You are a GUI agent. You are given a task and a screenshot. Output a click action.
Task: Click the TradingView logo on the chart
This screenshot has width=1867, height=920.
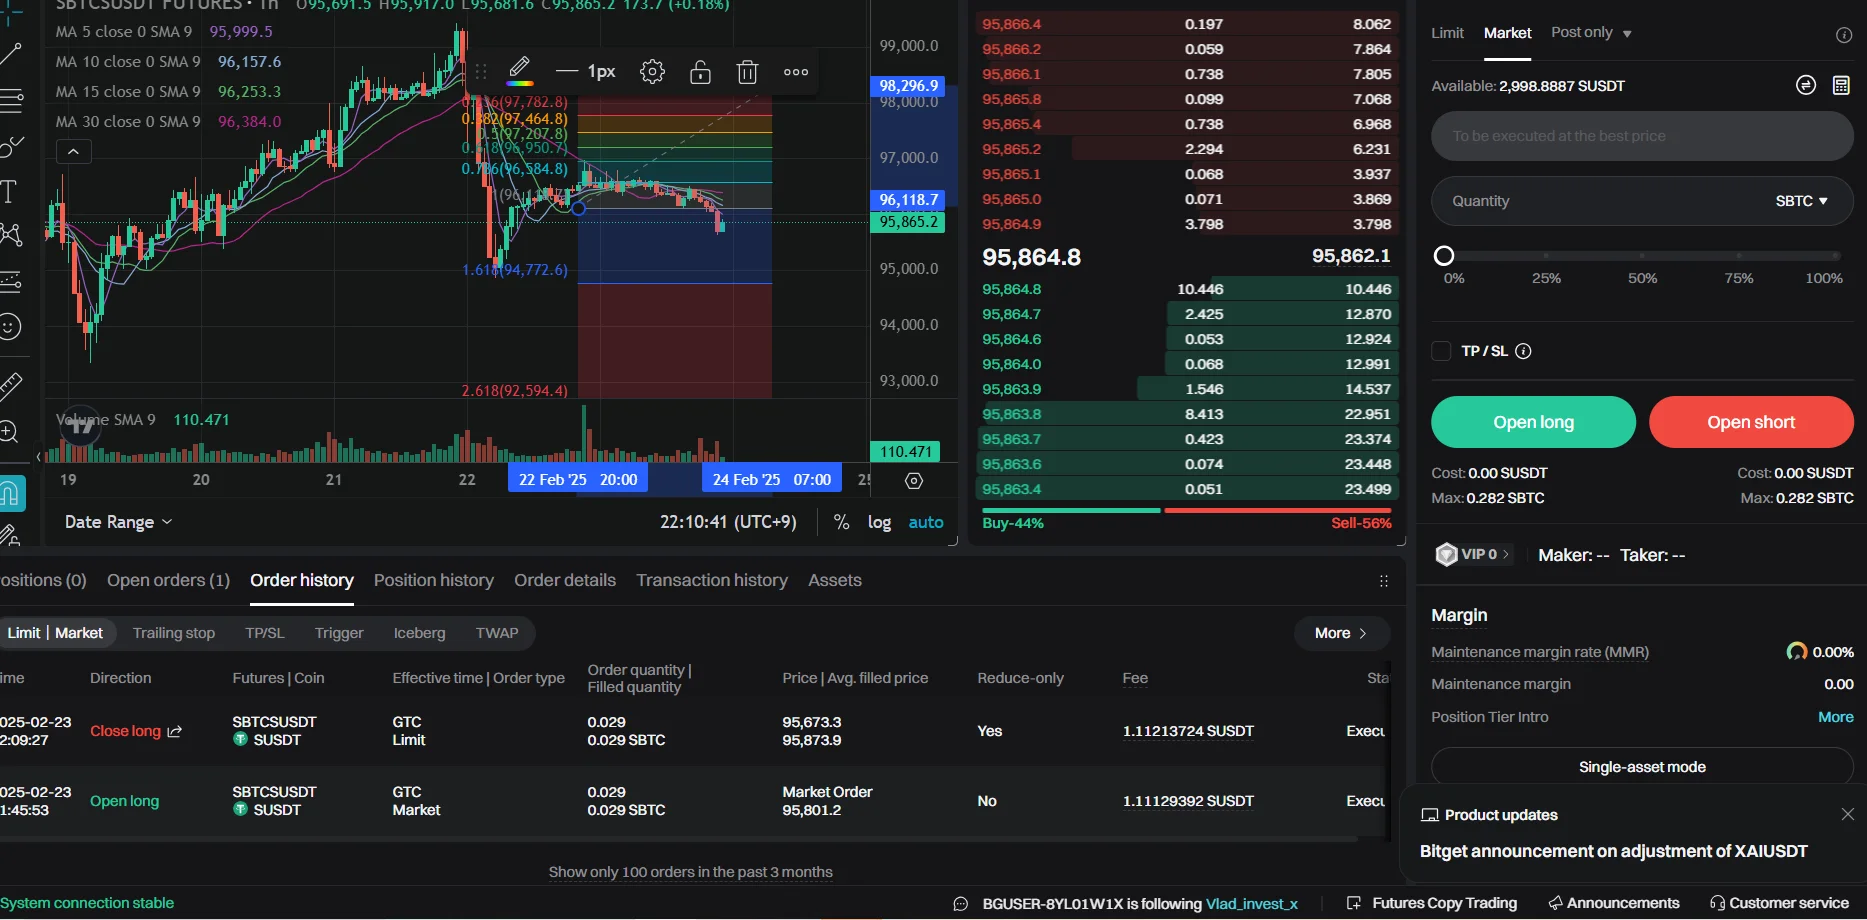coord(80,426)
